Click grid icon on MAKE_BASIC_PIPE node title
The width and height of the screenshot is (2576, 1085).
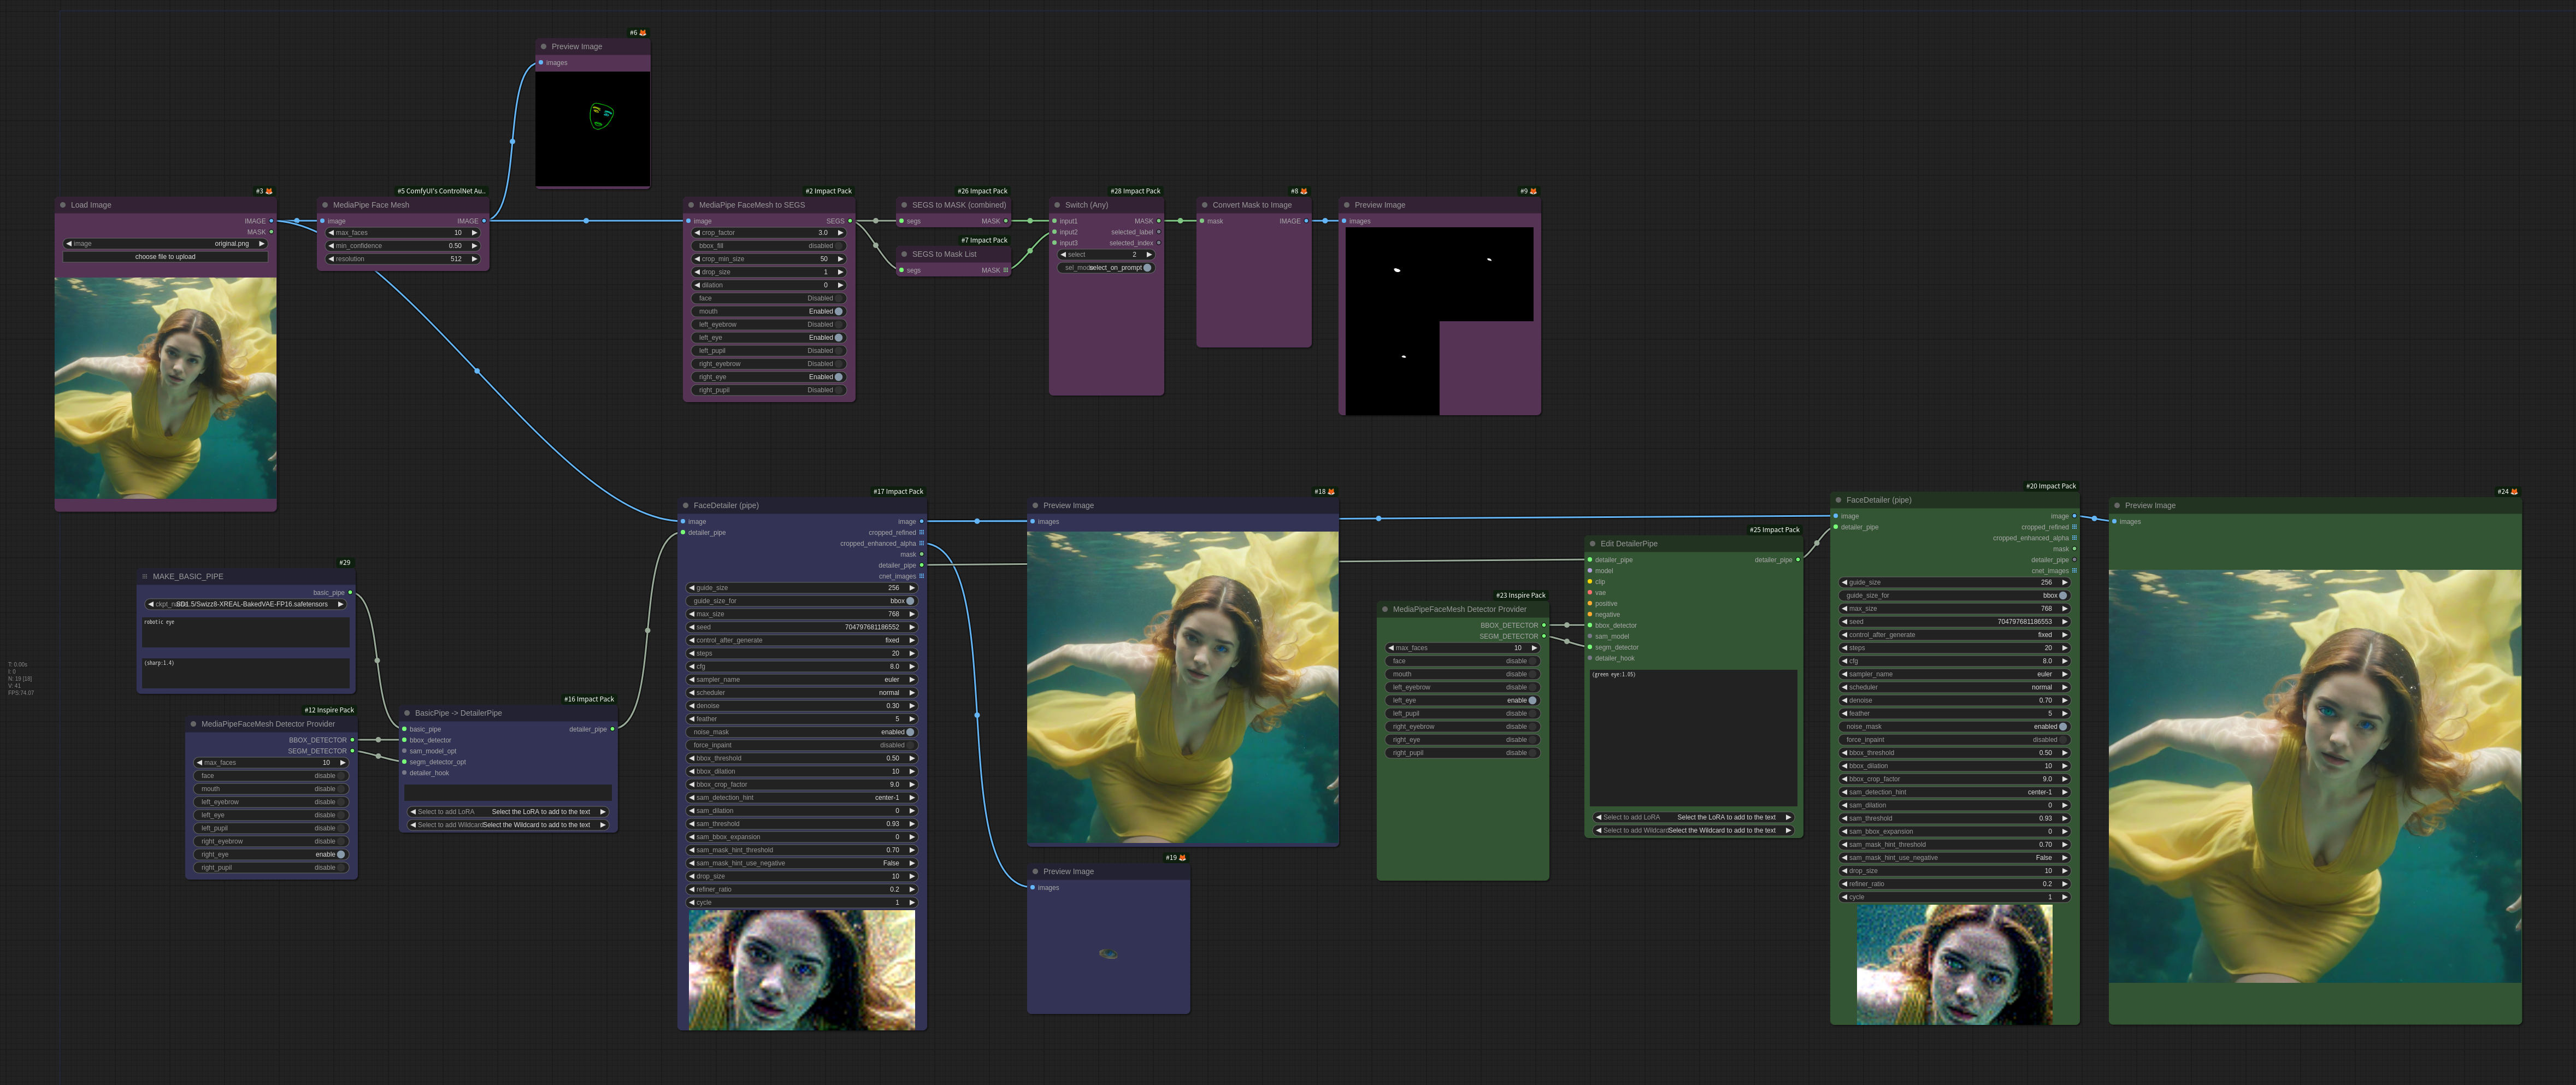[x=145, y=577]
